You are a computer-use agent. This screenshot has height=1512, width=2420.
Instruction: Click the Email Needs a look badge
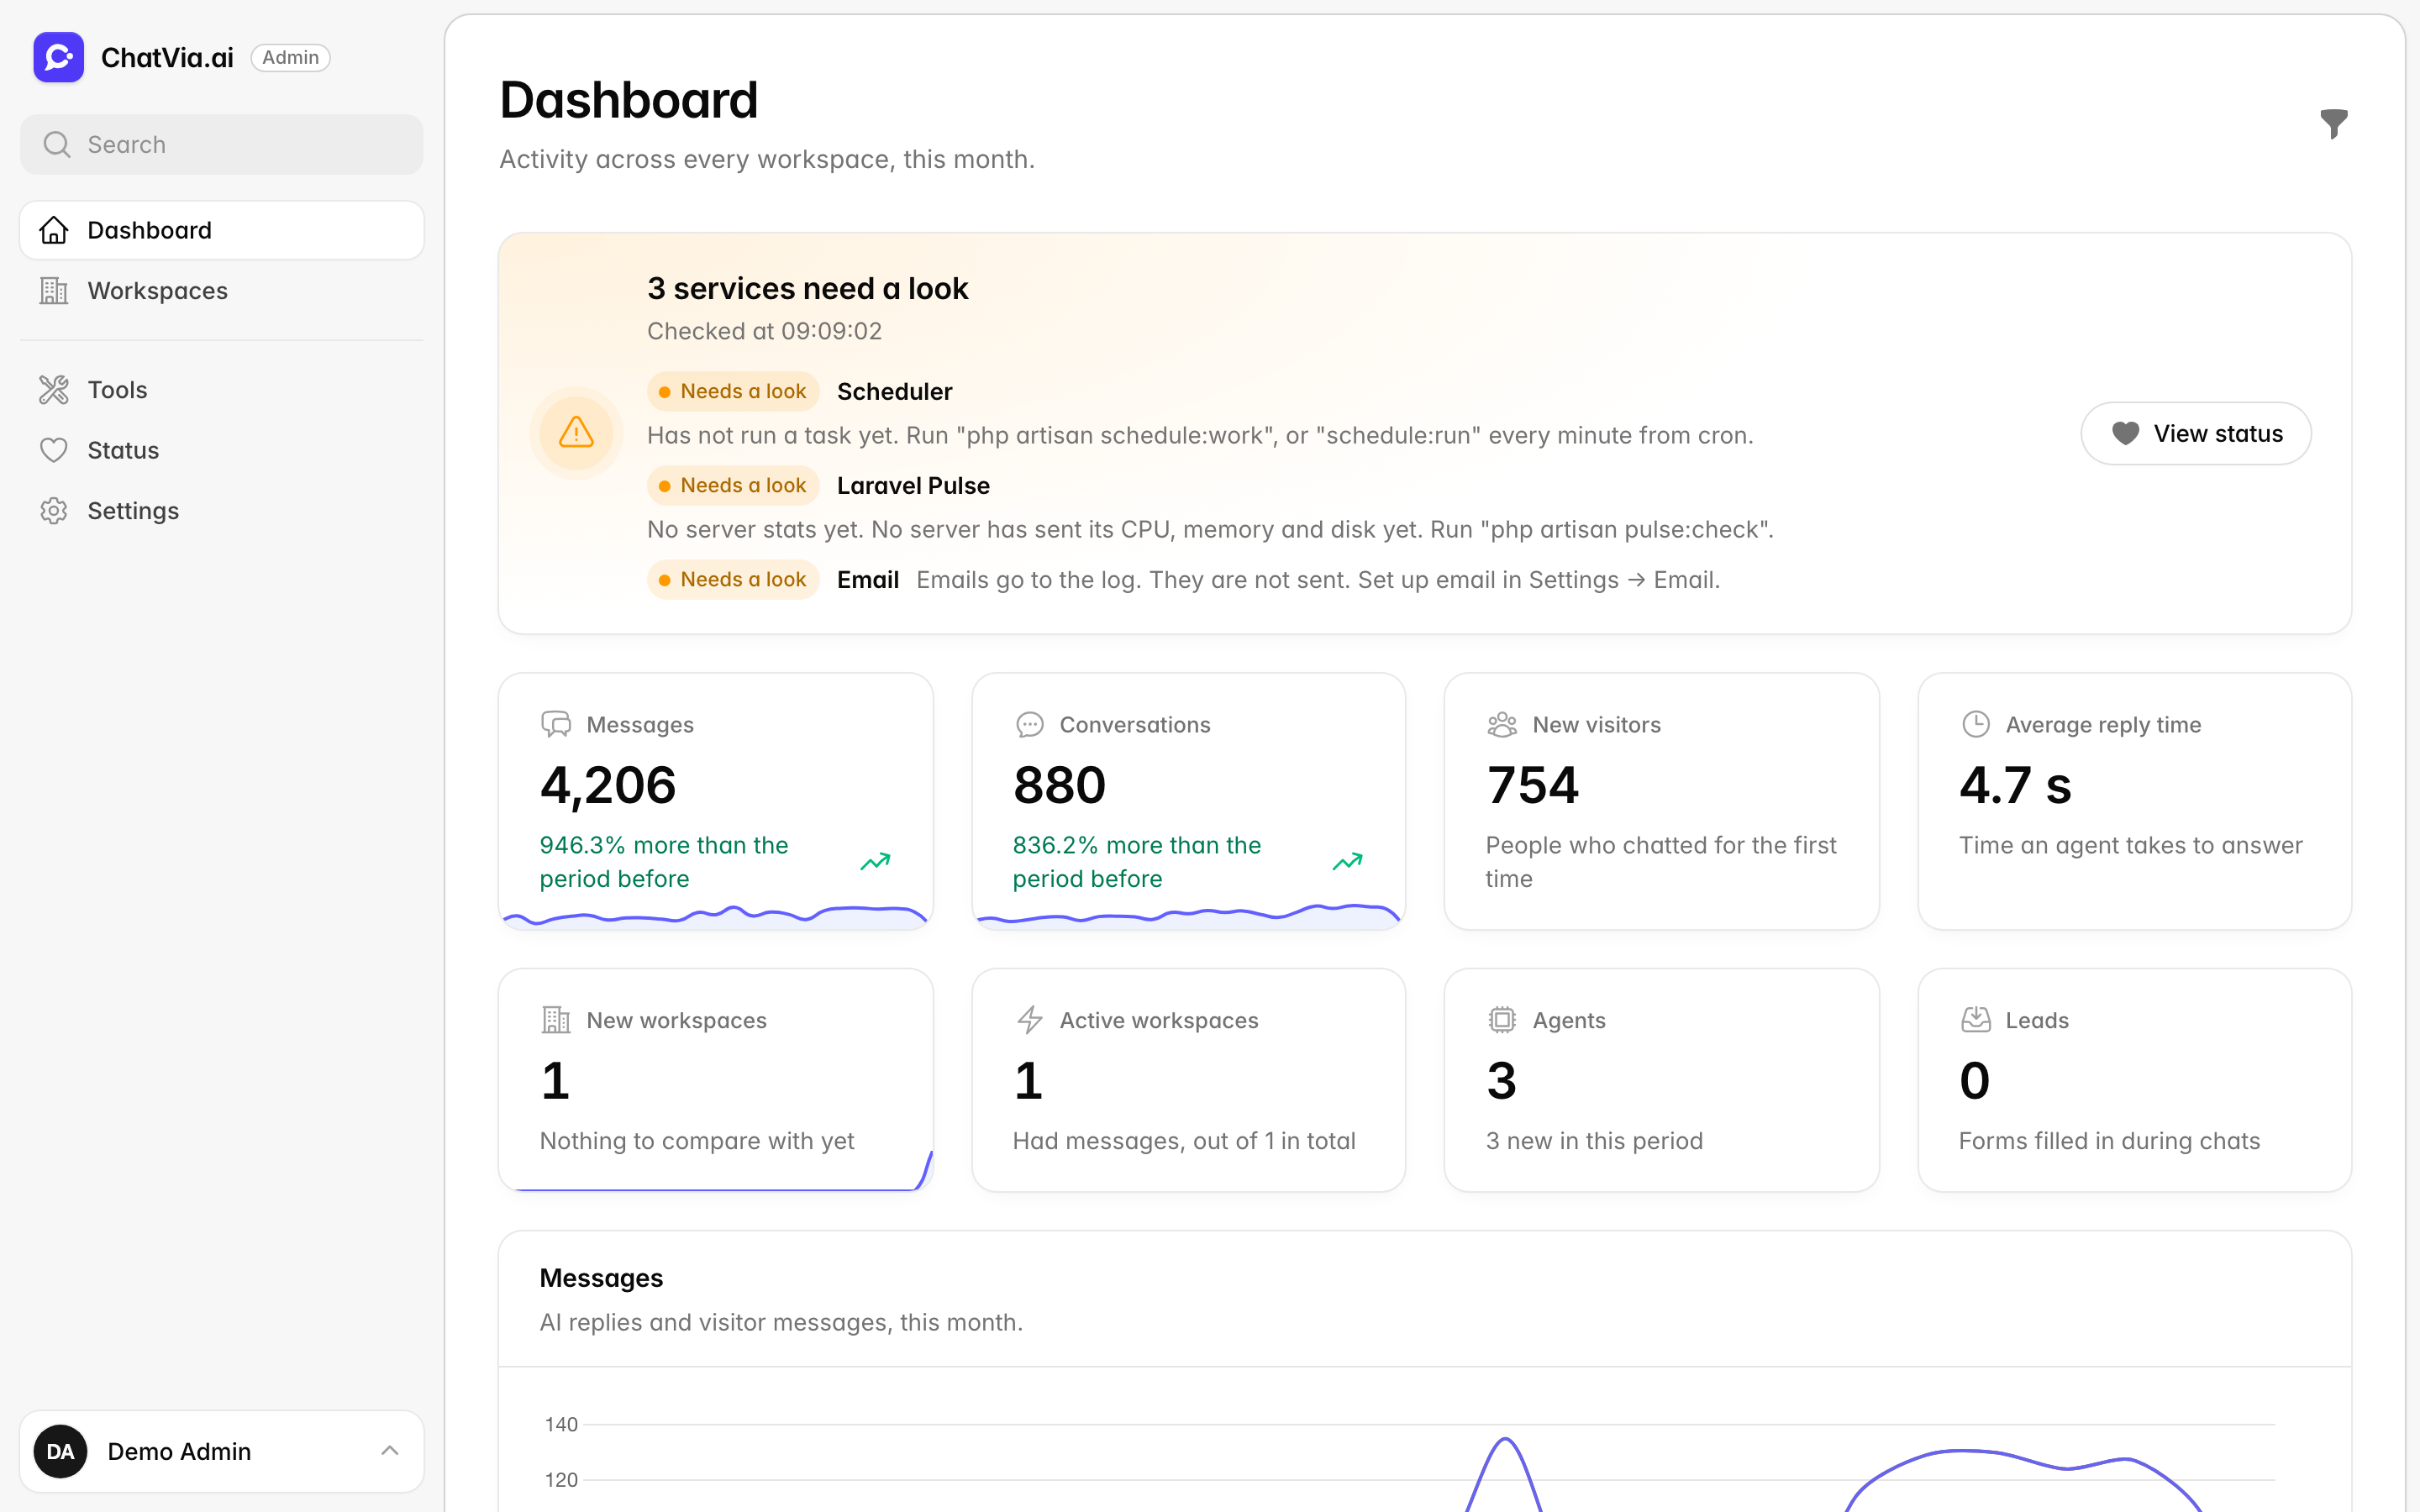733,579
